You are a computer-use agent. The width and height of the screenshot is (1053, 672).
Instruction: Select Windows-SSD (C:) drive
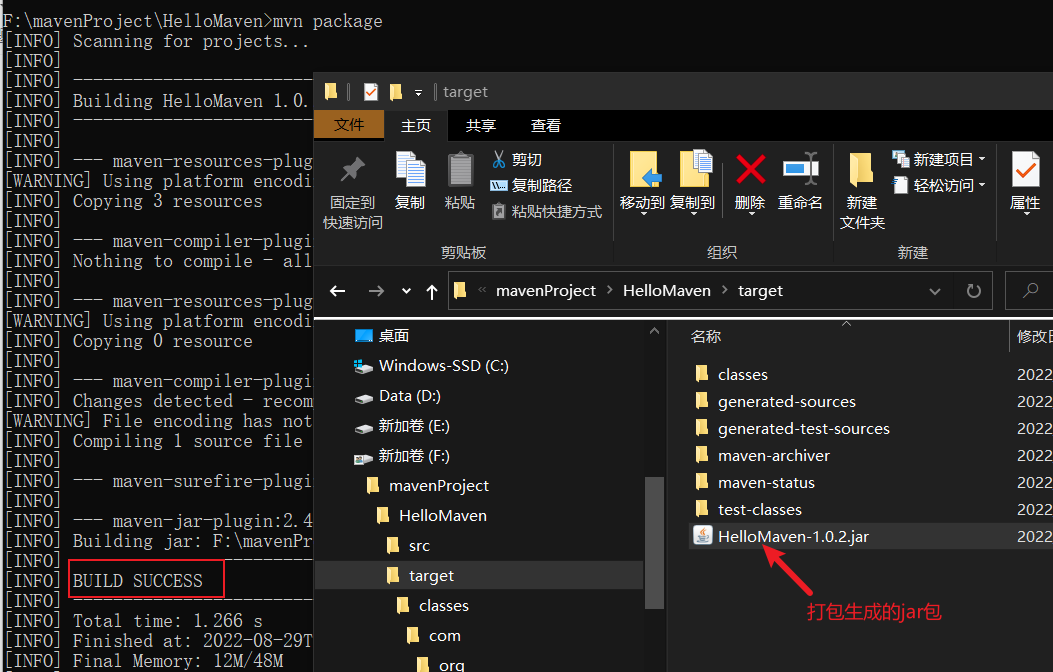pos(431,366)
